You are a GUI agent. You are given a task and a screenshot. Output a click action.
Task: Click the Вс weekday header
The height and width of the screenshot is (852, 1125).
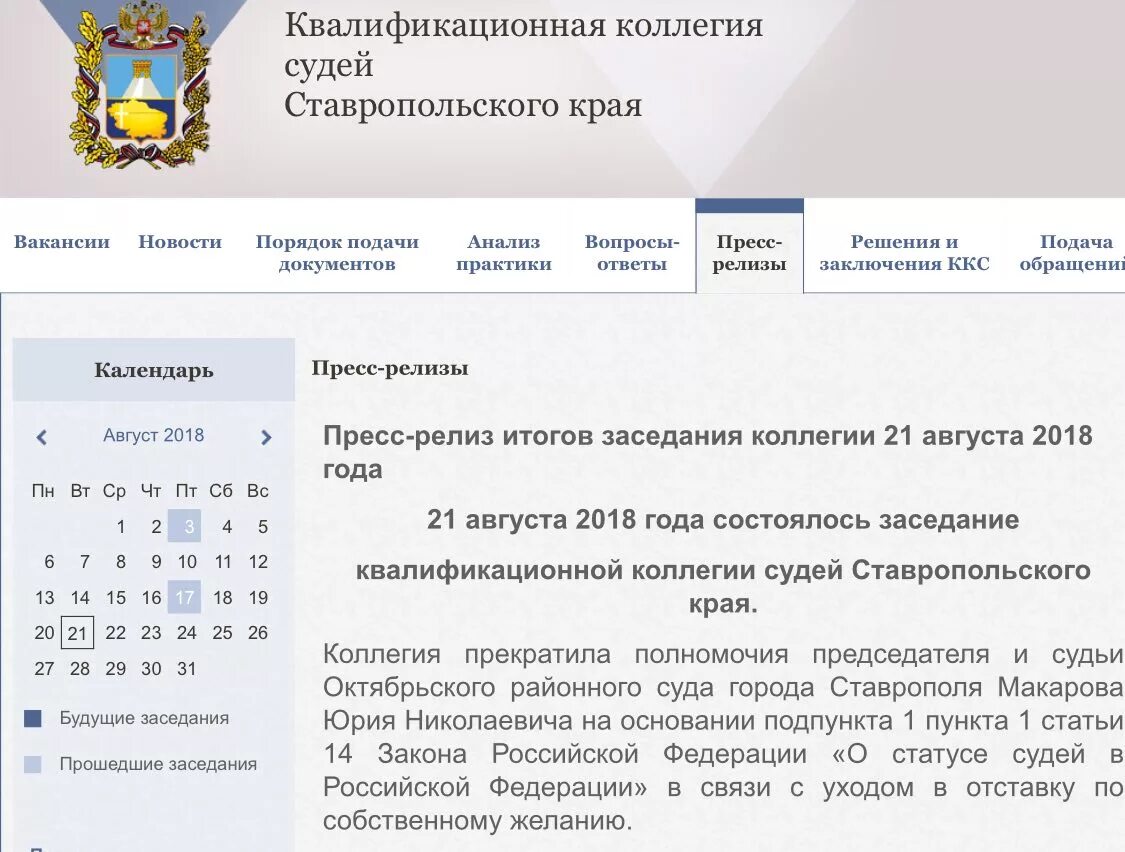(258, 491)
